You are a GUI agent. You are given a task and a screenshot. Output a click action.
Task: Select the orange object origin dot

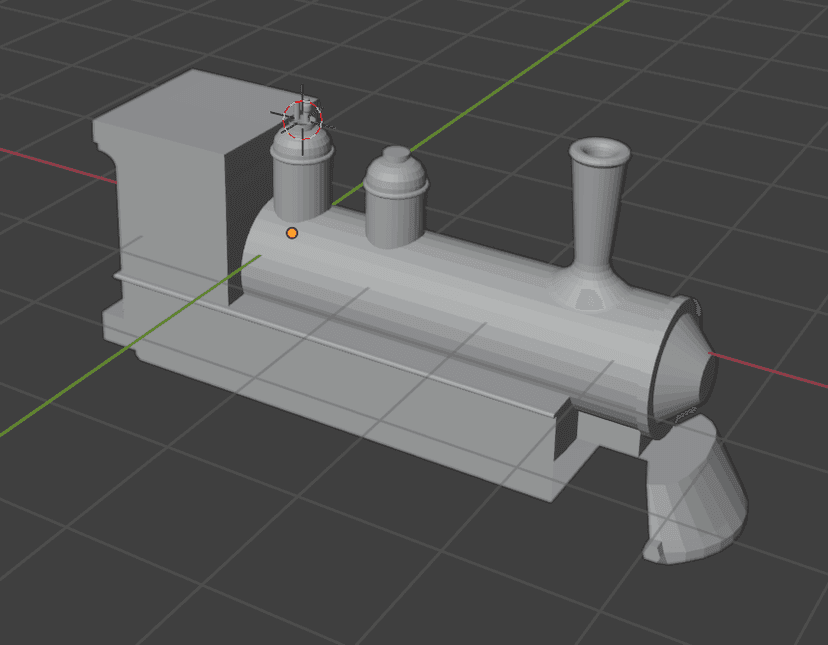[291, 233]
